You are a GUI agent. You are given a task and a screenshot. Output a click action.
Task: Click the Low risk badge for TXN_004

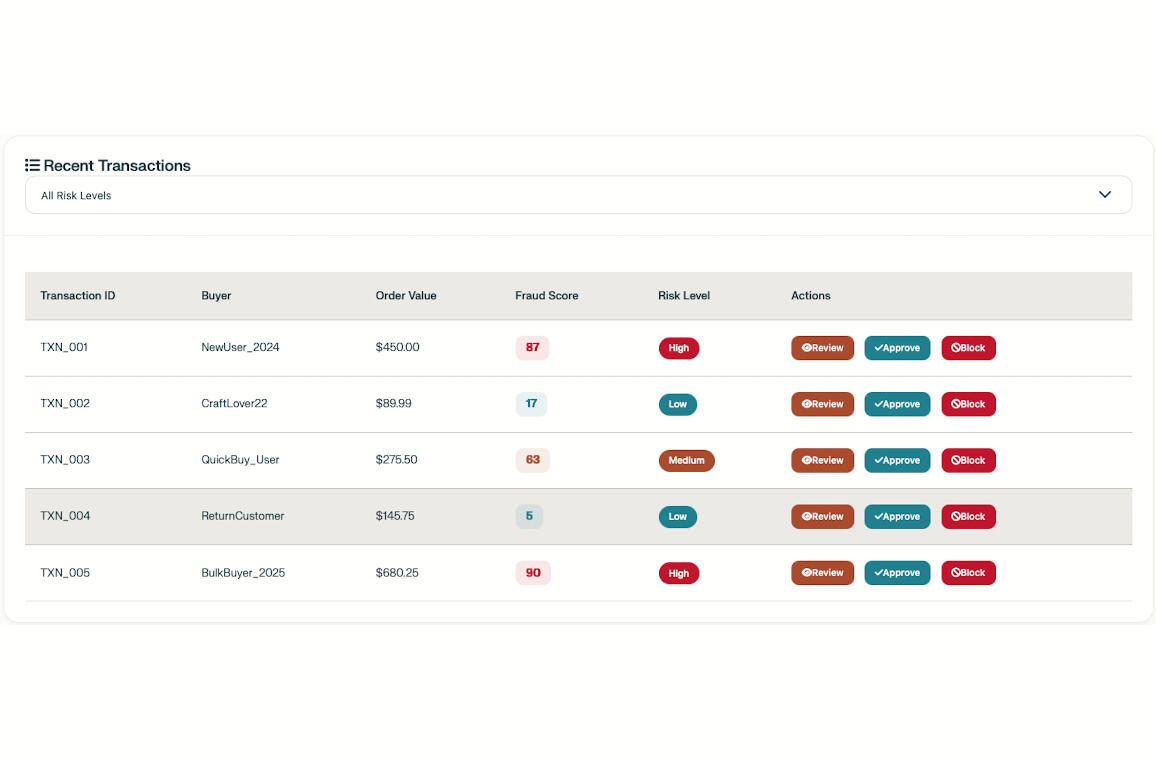pyautogui.click(x=678, y=517)
